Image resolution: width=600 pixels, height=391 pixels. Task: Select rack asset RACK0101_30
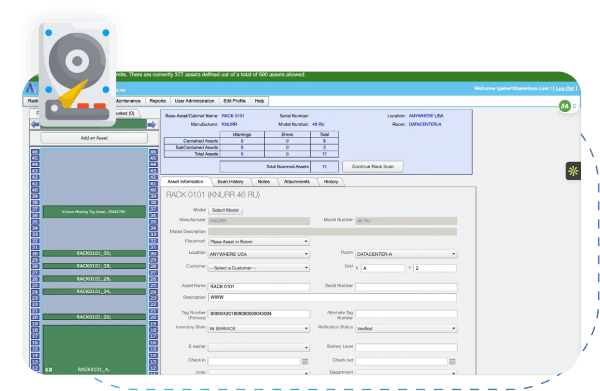pyautogui.click(x=94, y=253)
